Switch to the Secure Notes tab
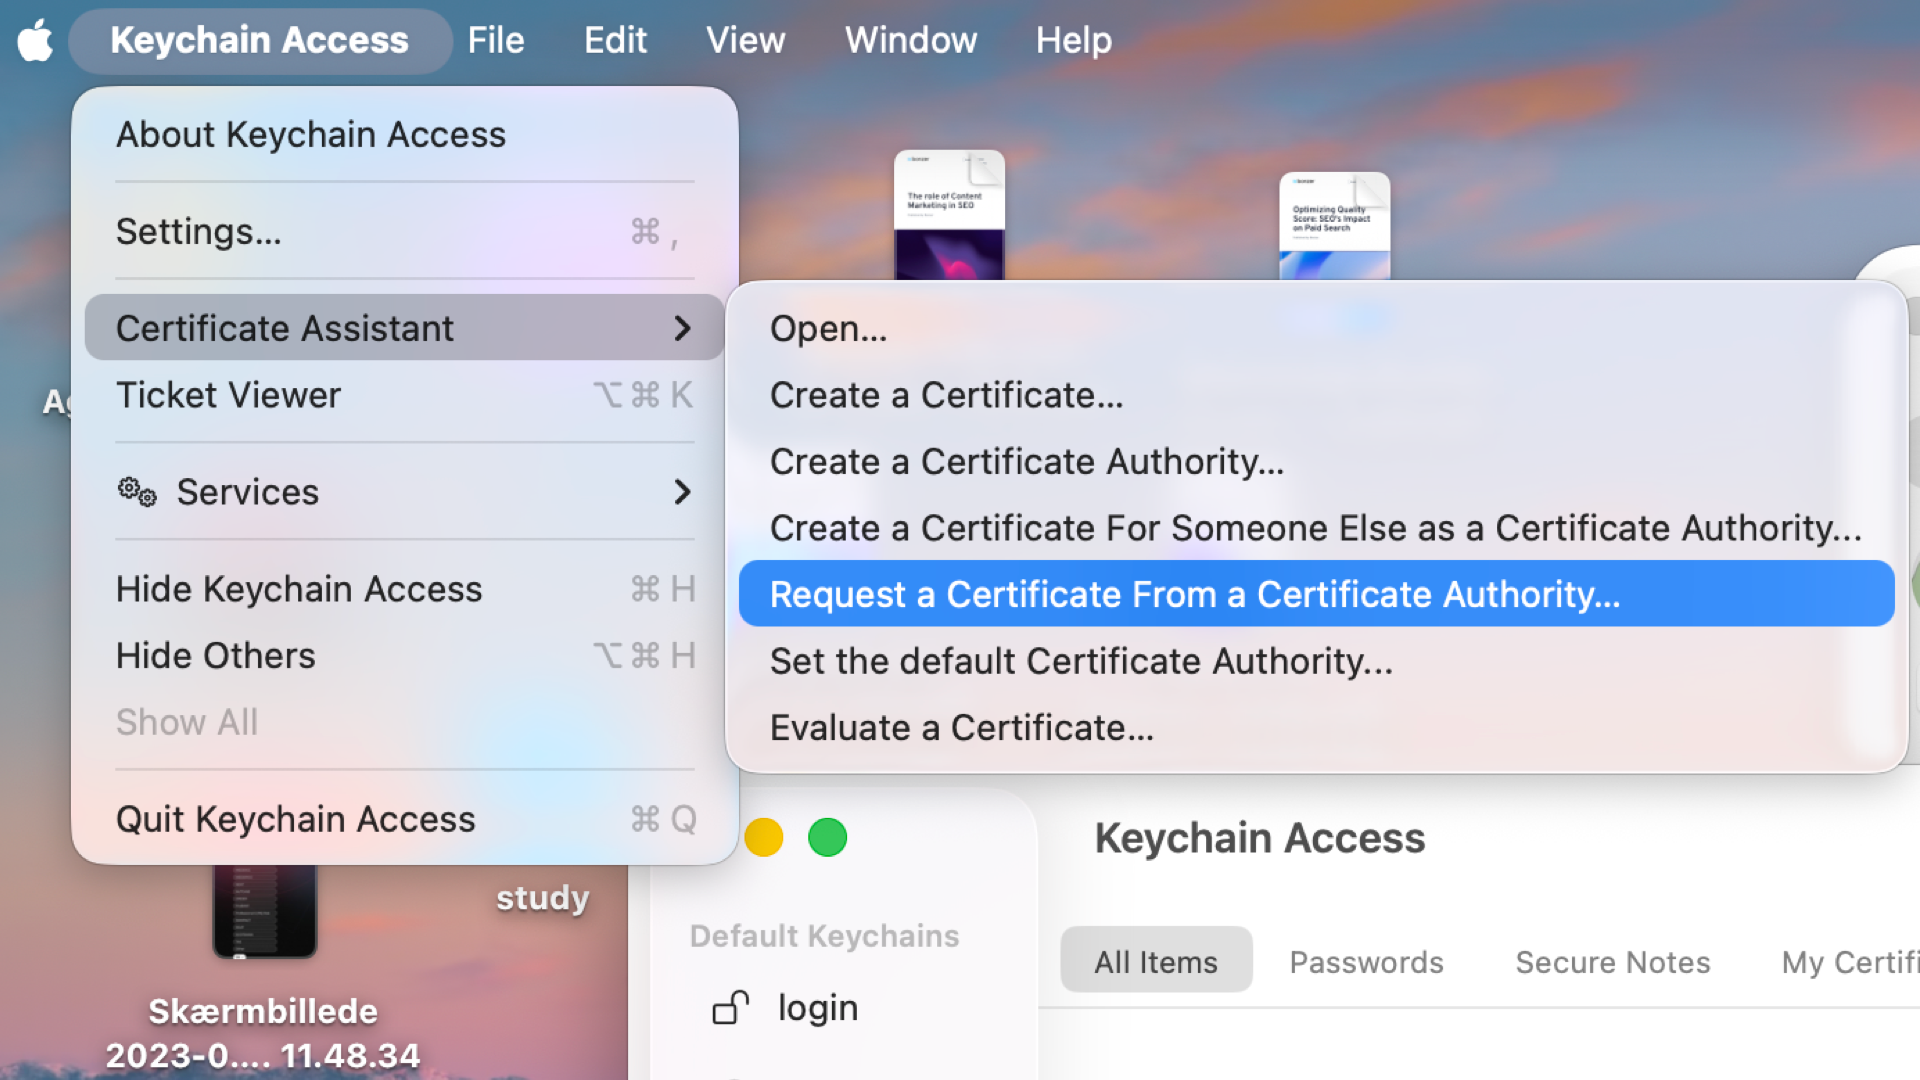 [x=1612, y=962]
